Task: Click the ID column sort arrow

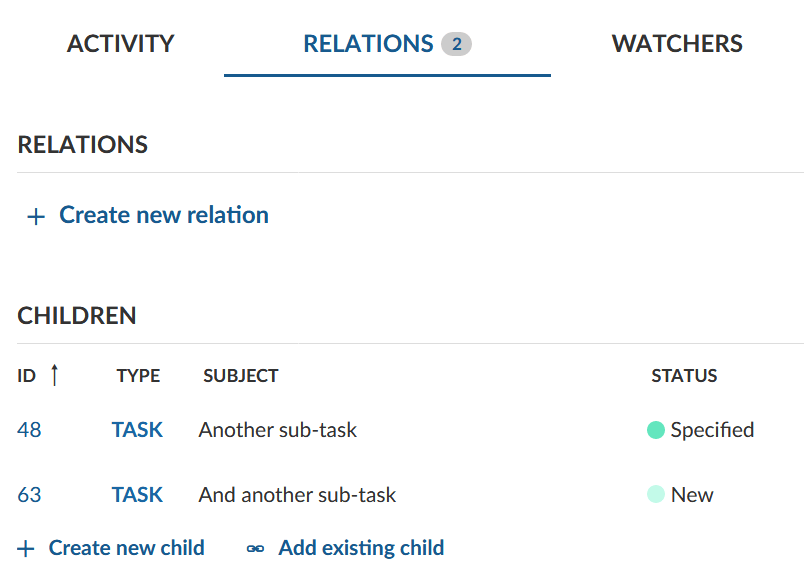Action: pos(54,375)
